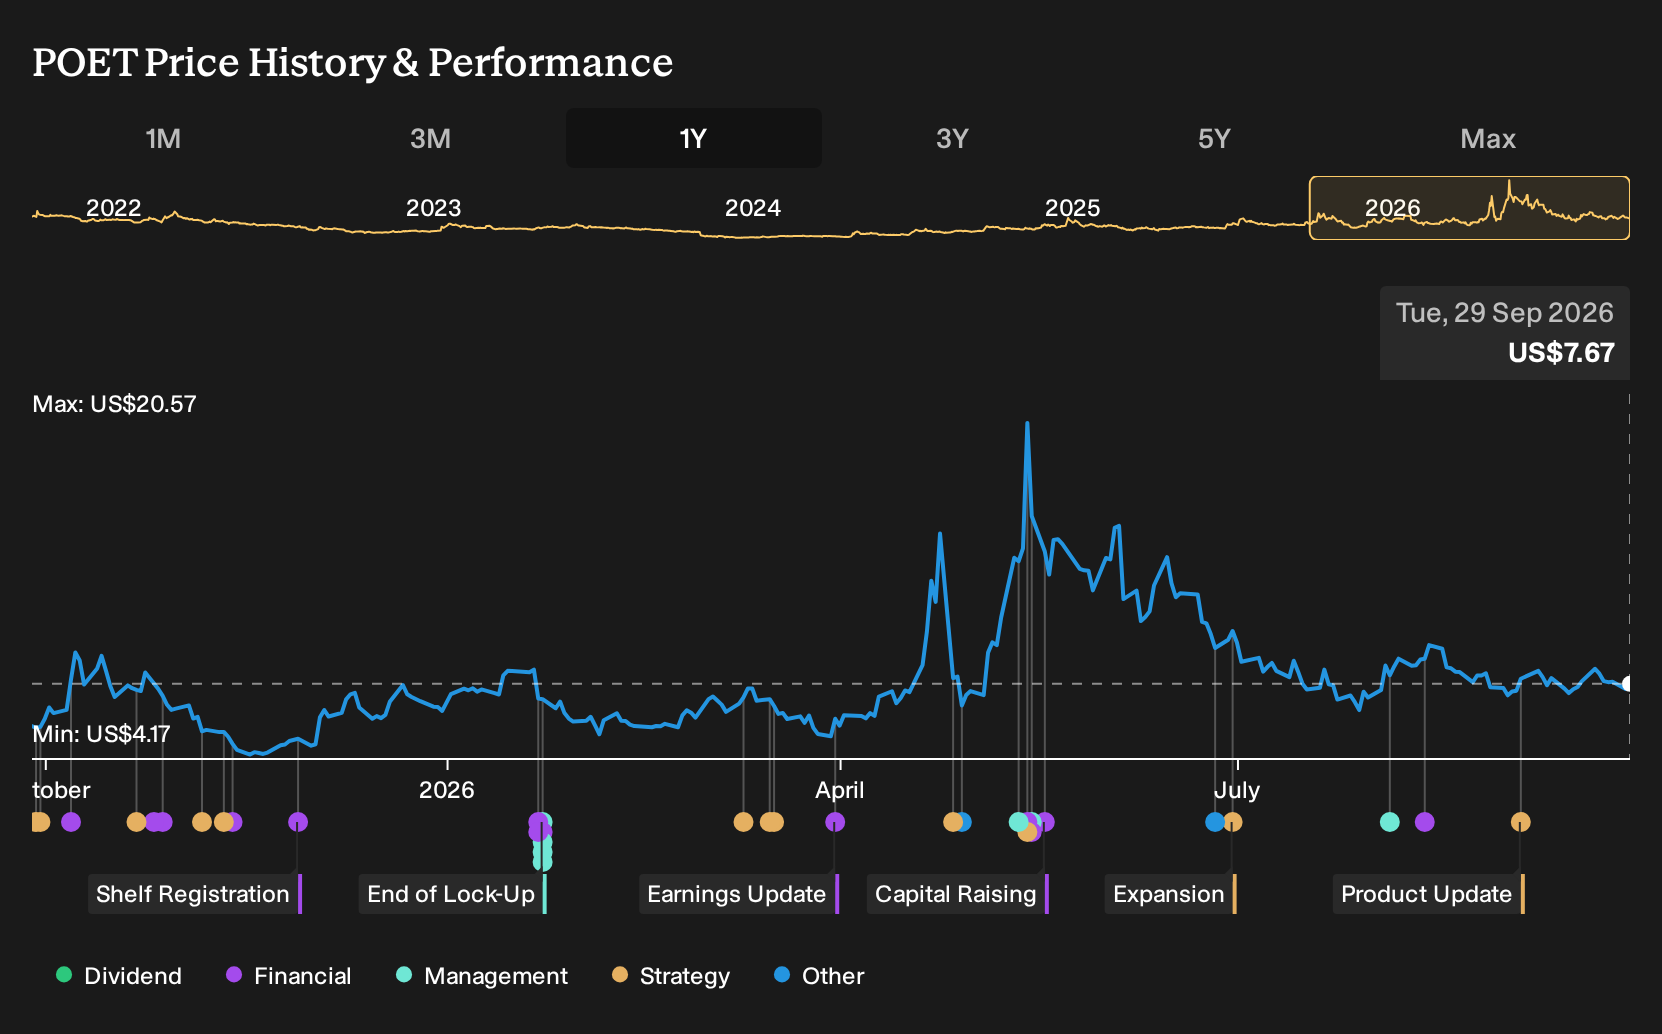Click the Min: US$4.17 label
The width and height of the screenshot is (1662, 1034).
coord(101,734)
